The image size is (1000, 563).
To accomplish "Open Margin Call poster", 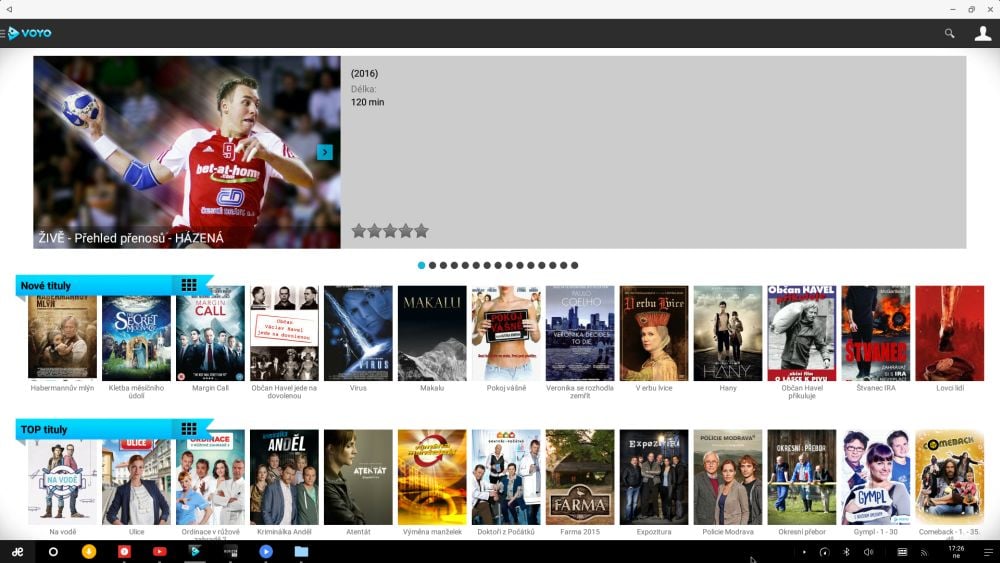I will click(210, 333).
